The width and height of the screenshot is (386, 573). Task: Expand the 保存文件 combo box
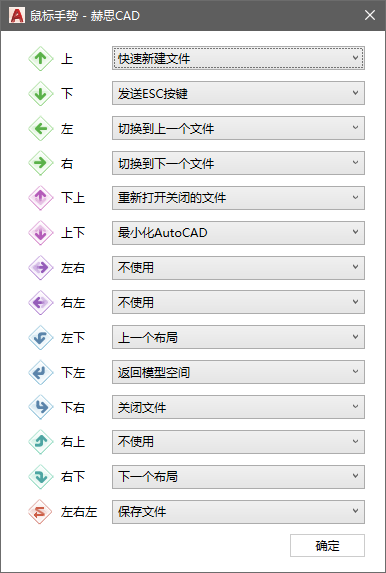pyautogui.click(x=238, y=512)
